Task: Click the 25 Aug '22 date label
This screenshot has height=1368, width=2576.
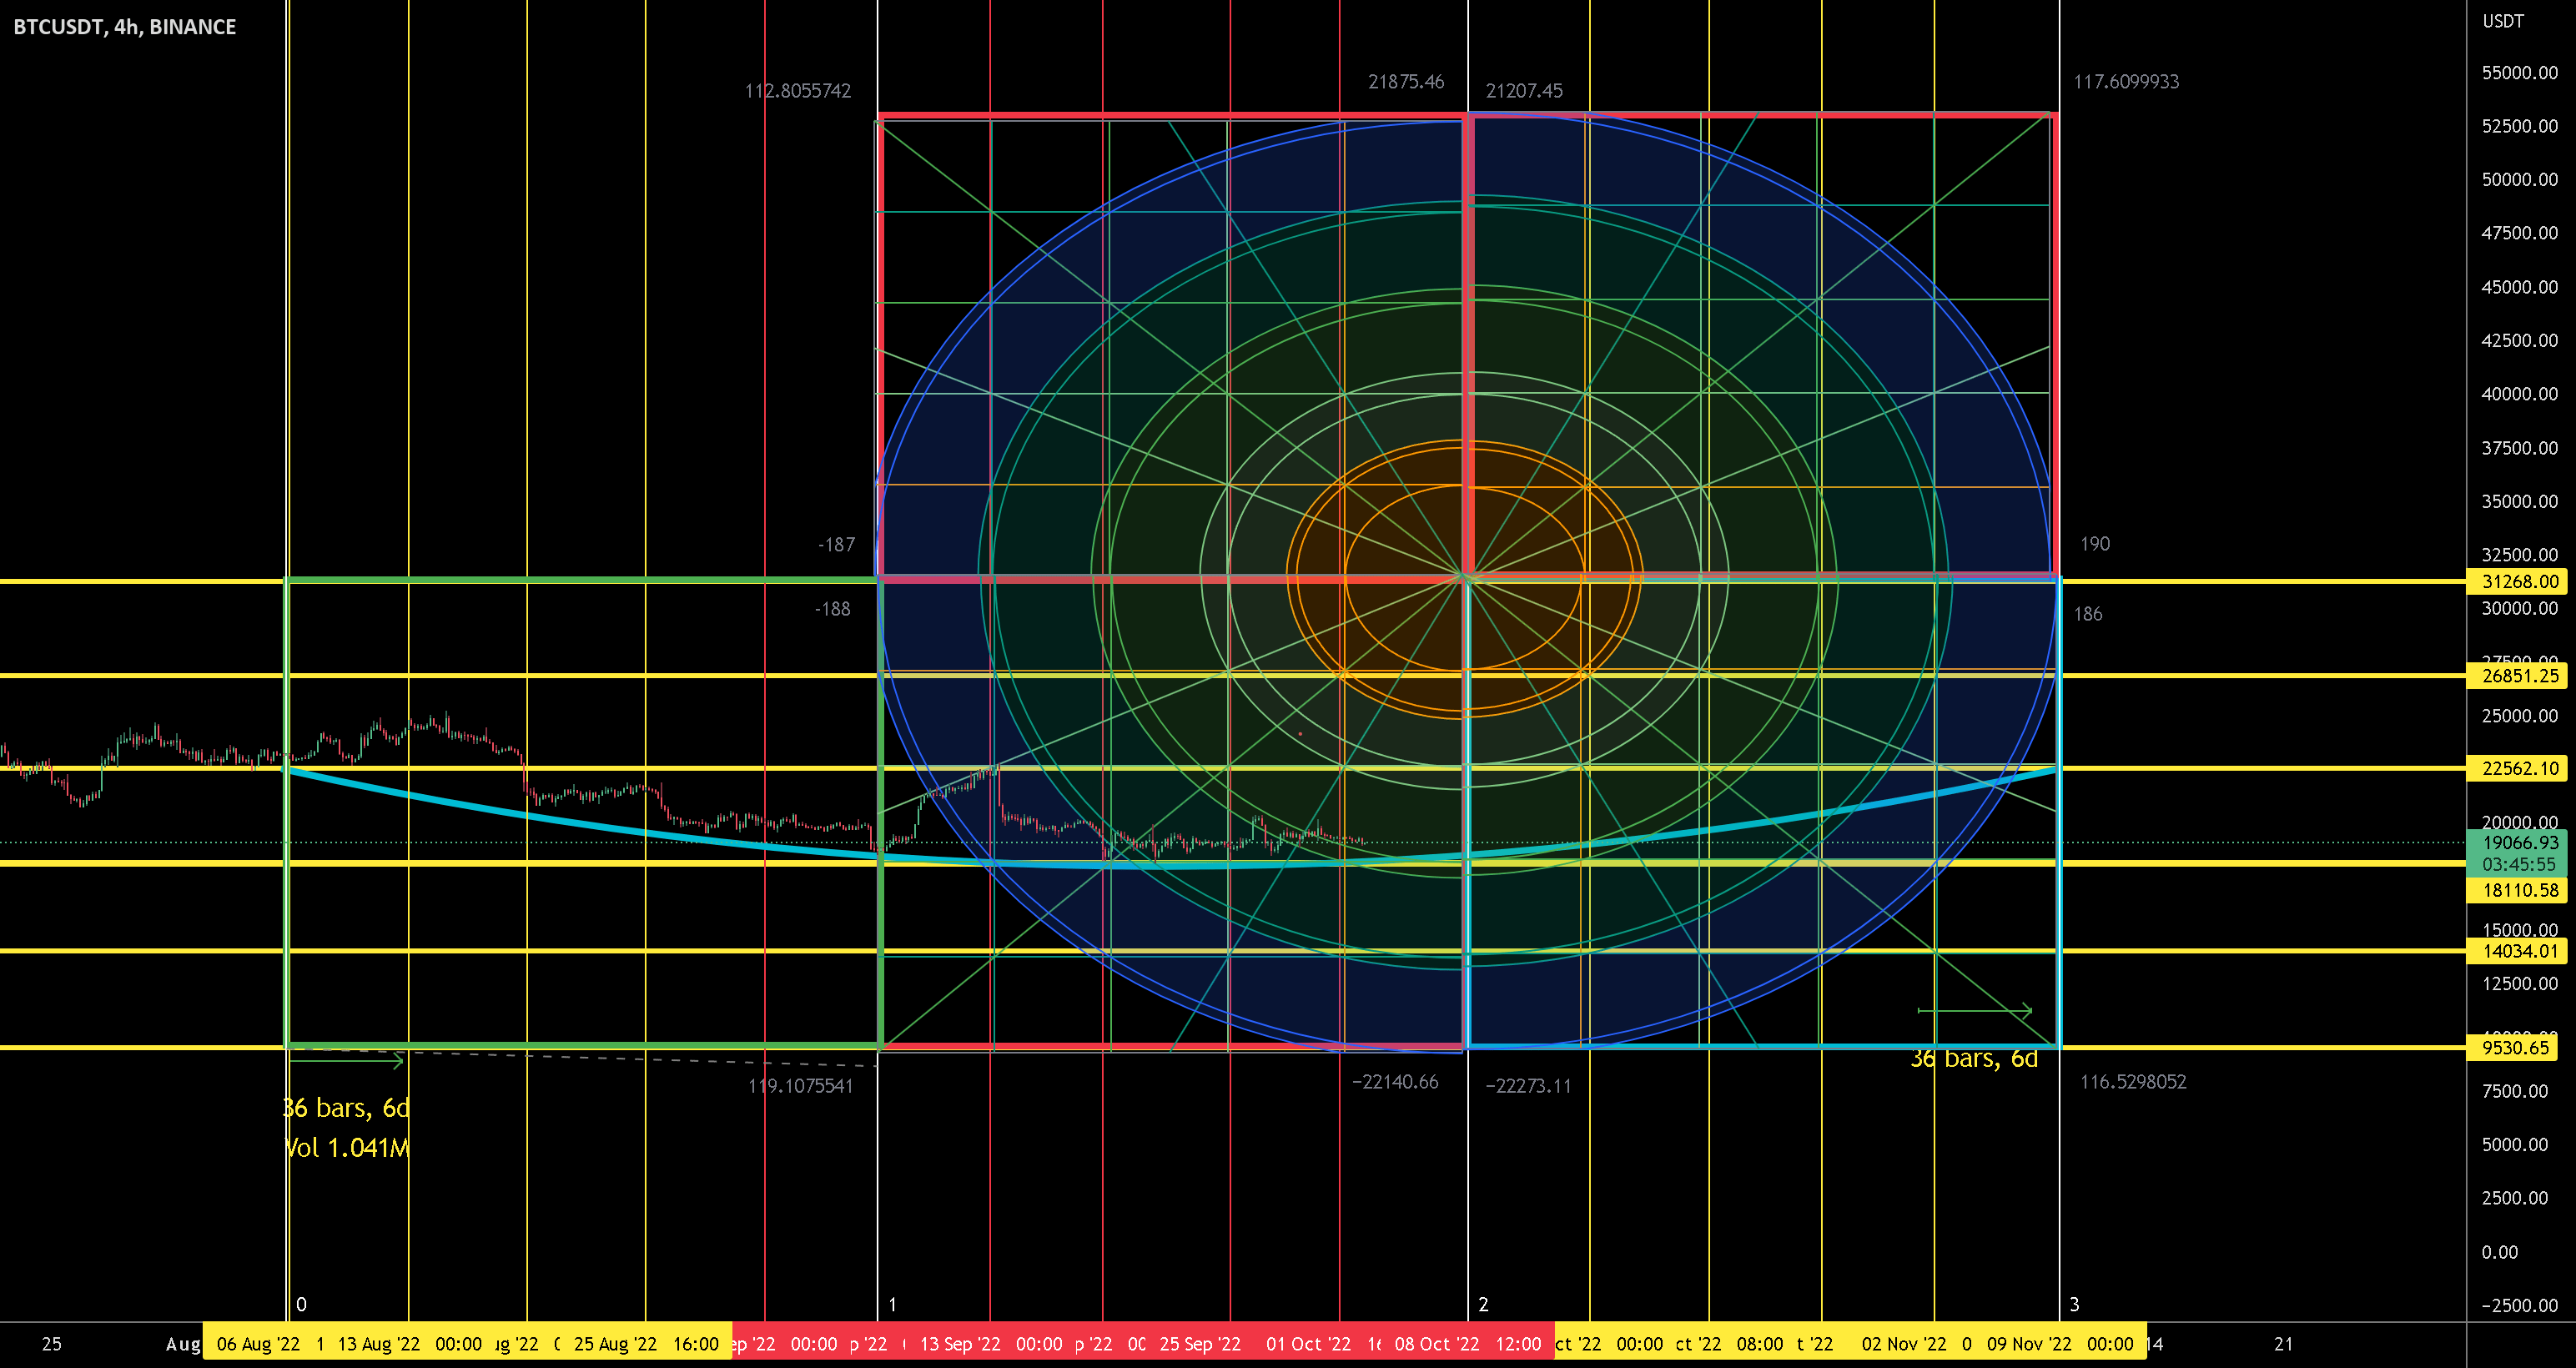Action: click(x=615, y=1344)
